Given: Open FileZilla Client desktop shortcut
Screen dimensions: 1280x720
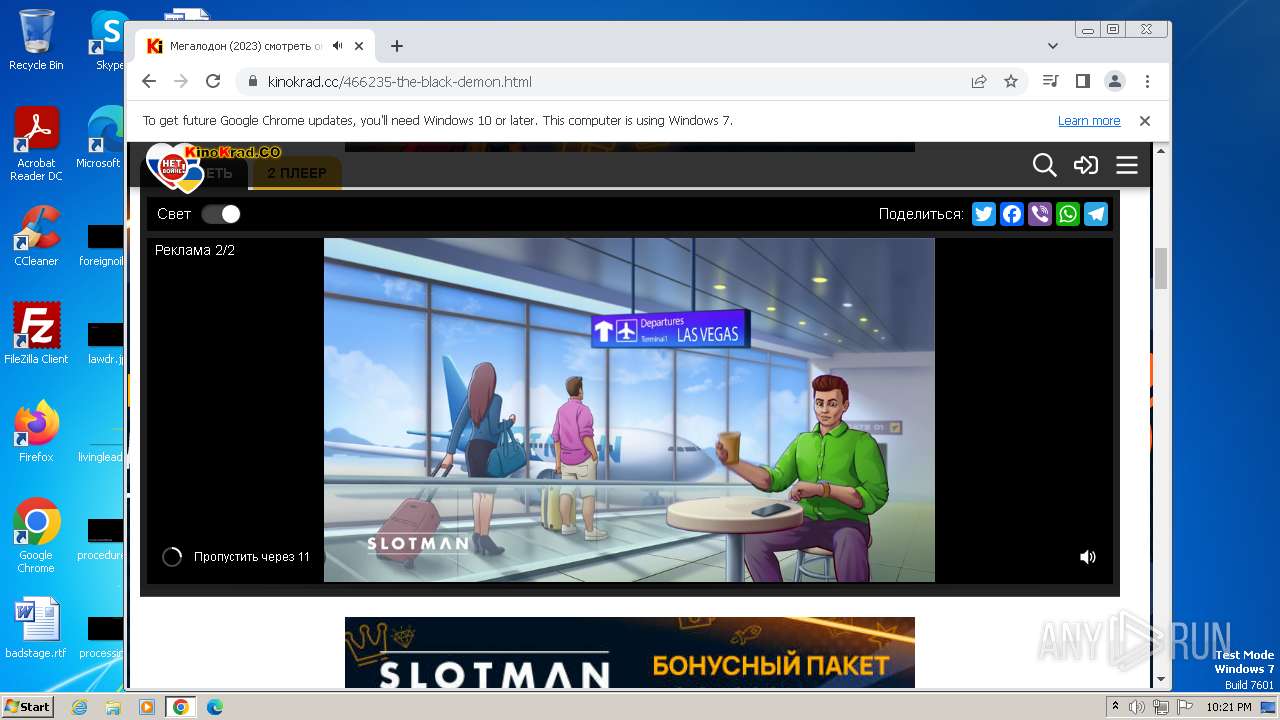Looking at the screenshot, I should pos(36,334).
